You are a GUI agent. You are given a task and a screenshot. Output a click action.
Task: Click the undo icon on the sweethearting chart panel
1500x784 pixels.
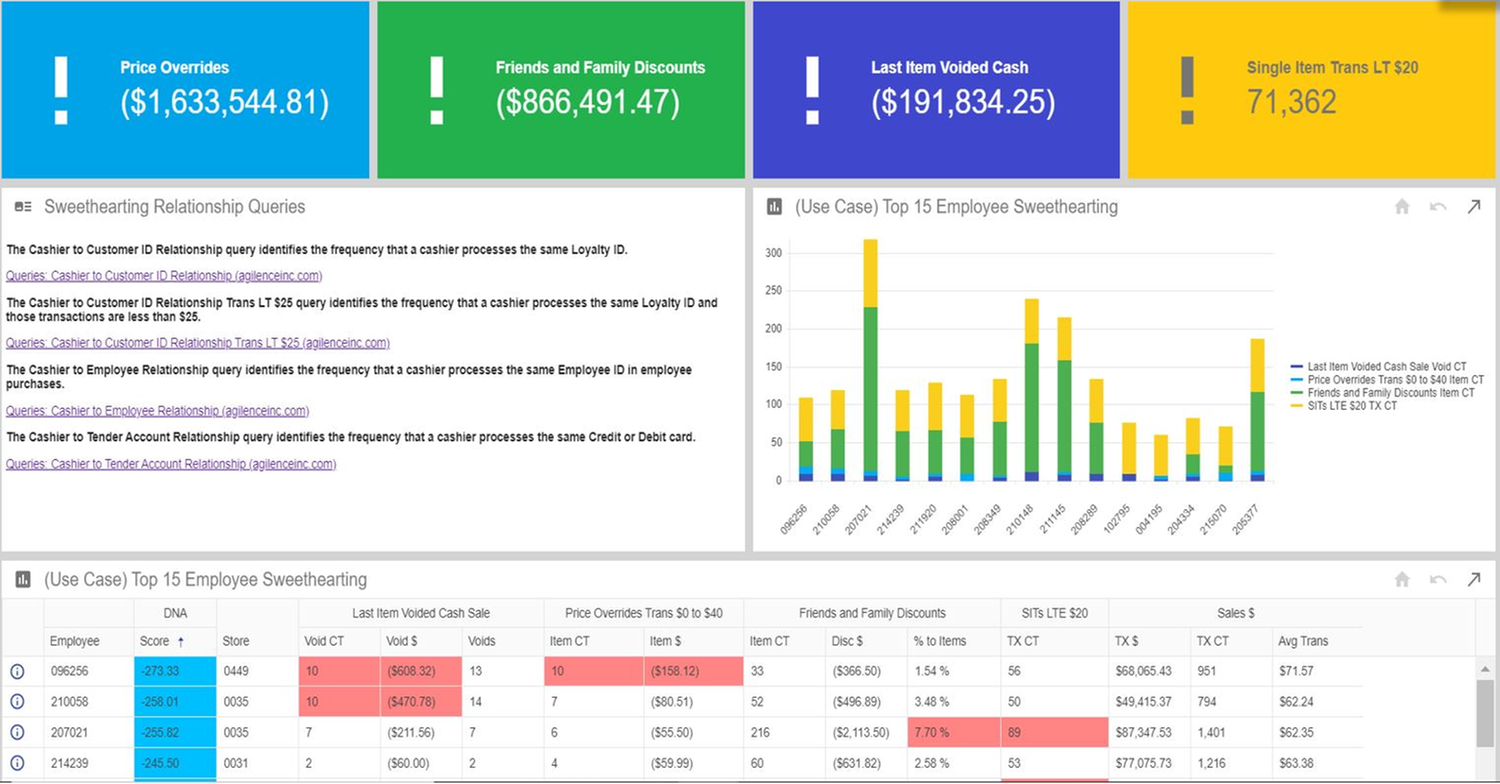(1437, 206)
